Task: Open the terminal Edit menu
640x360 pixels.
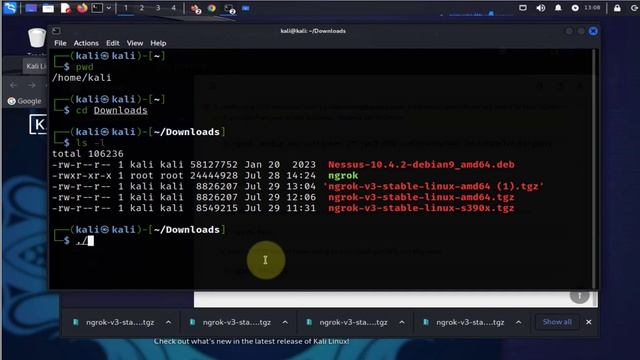Action: tap(113, 43)
